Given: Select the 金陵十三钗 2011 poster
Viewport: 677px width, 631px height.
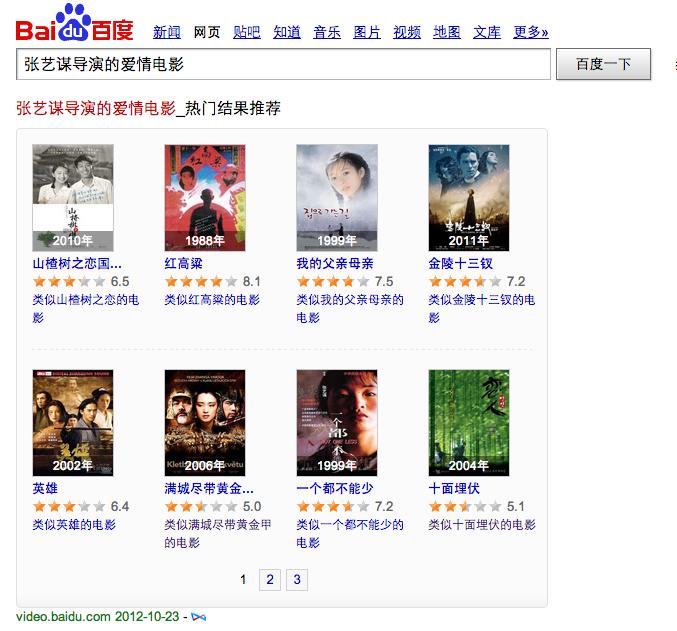Looking at the screenshot, I should coord(468,197).
